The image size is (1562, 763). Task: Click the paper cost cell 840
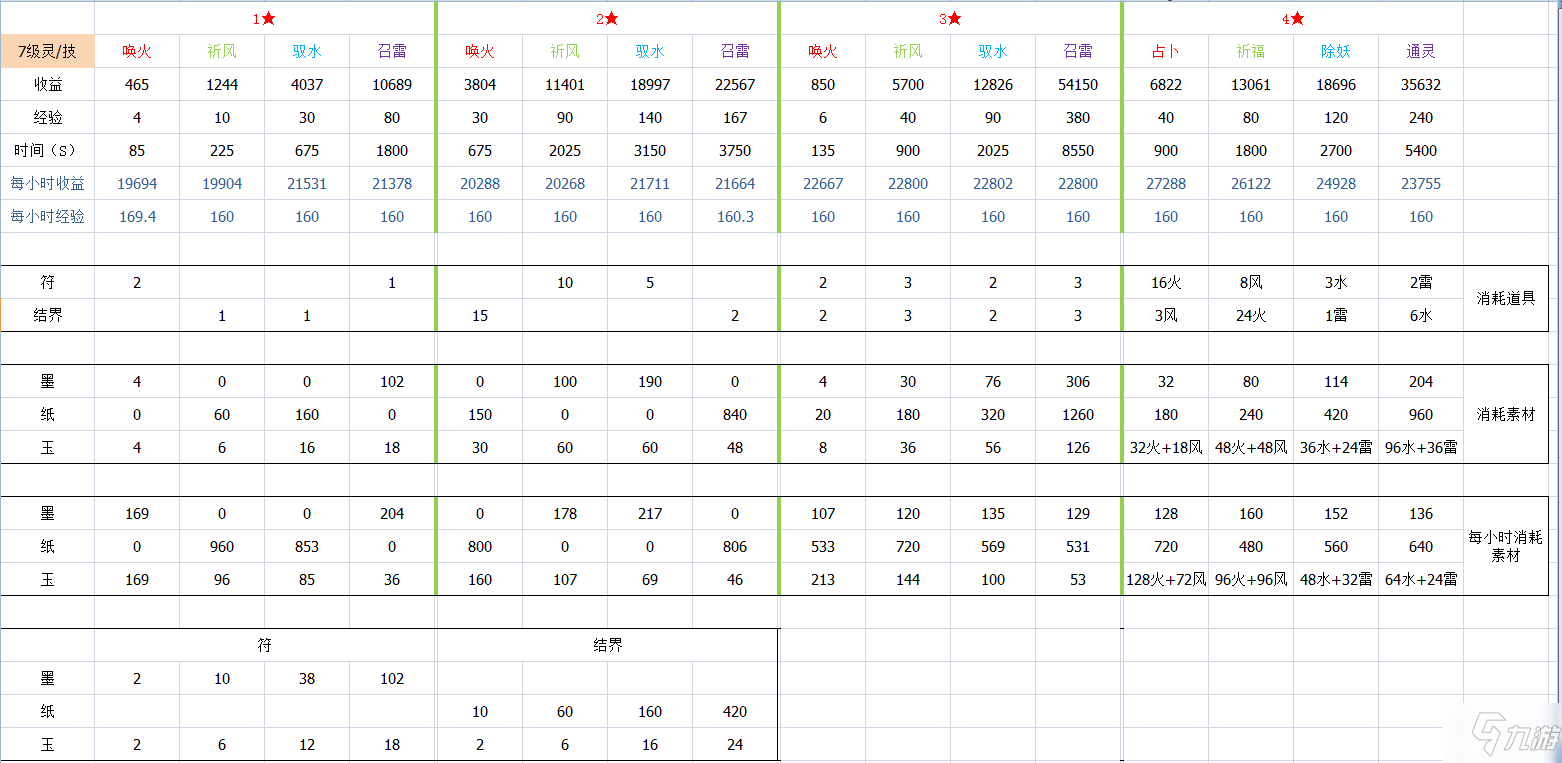point(735,415)
